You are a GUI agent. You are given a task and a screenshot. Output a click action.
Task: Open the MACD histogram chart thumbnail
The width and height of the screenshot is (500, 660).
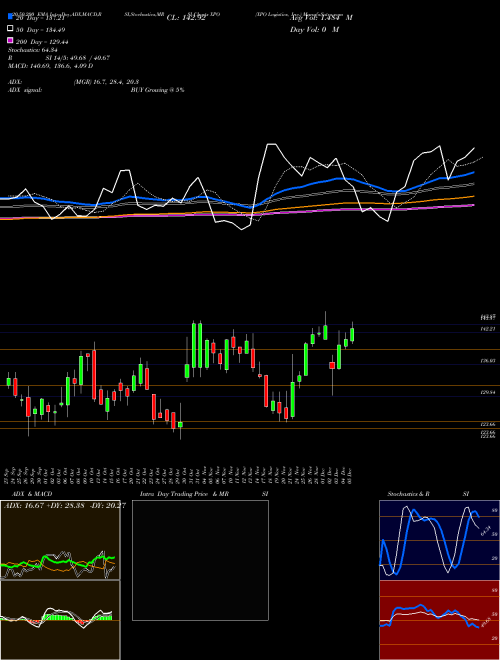(x=60, y=620)
